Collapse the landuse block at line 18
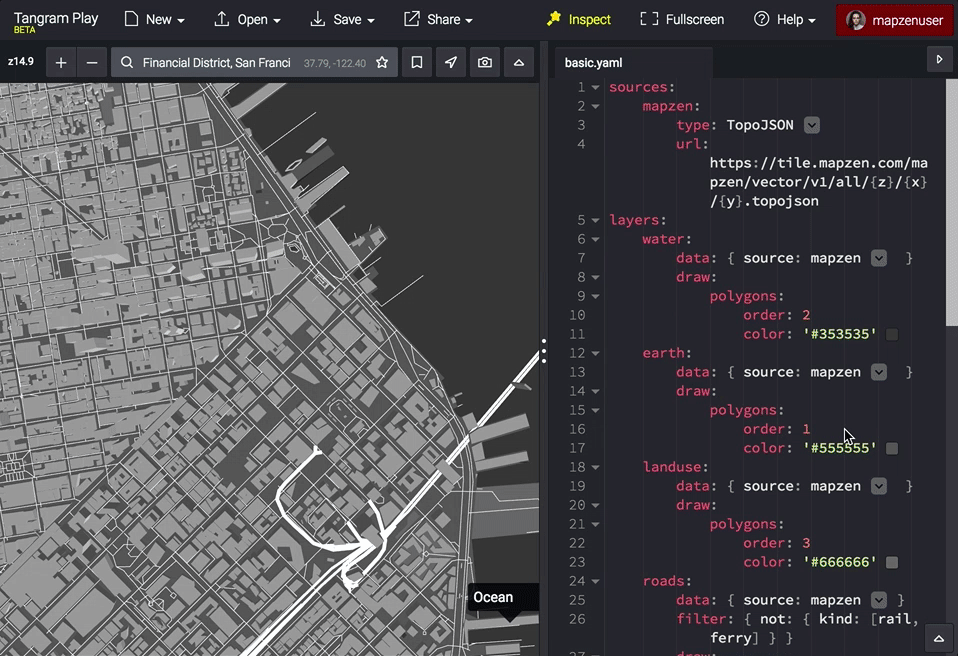958x656 pixels. (x=596, y=467)
